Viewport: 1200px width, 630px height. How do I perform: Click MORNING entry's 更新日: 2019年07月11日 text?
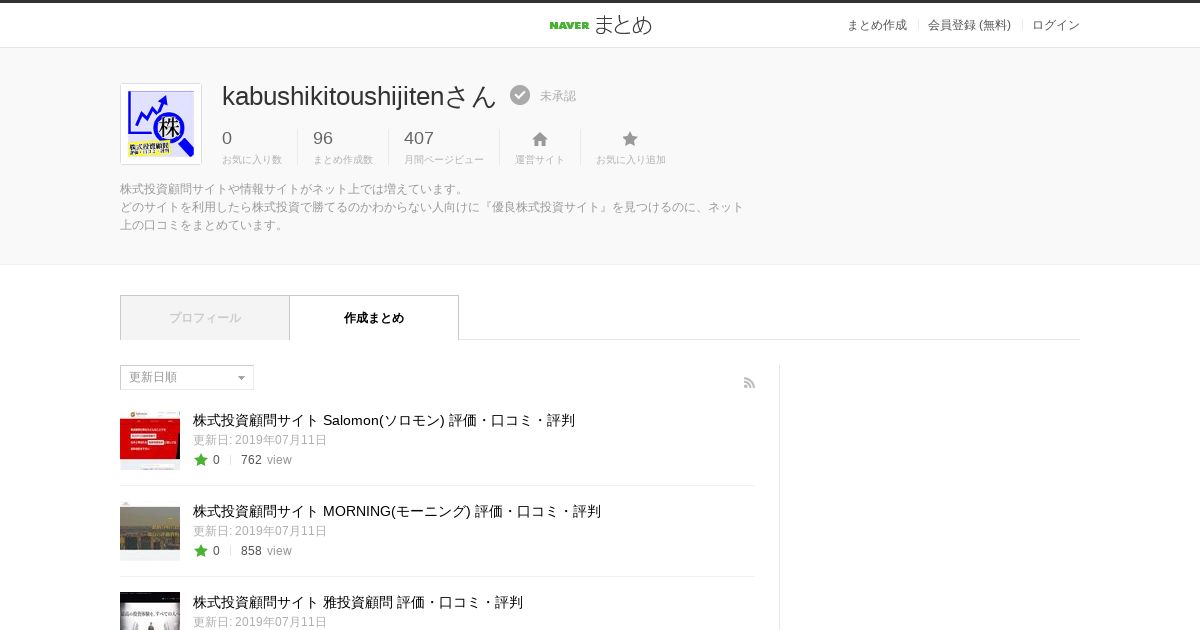click(260, 531)
